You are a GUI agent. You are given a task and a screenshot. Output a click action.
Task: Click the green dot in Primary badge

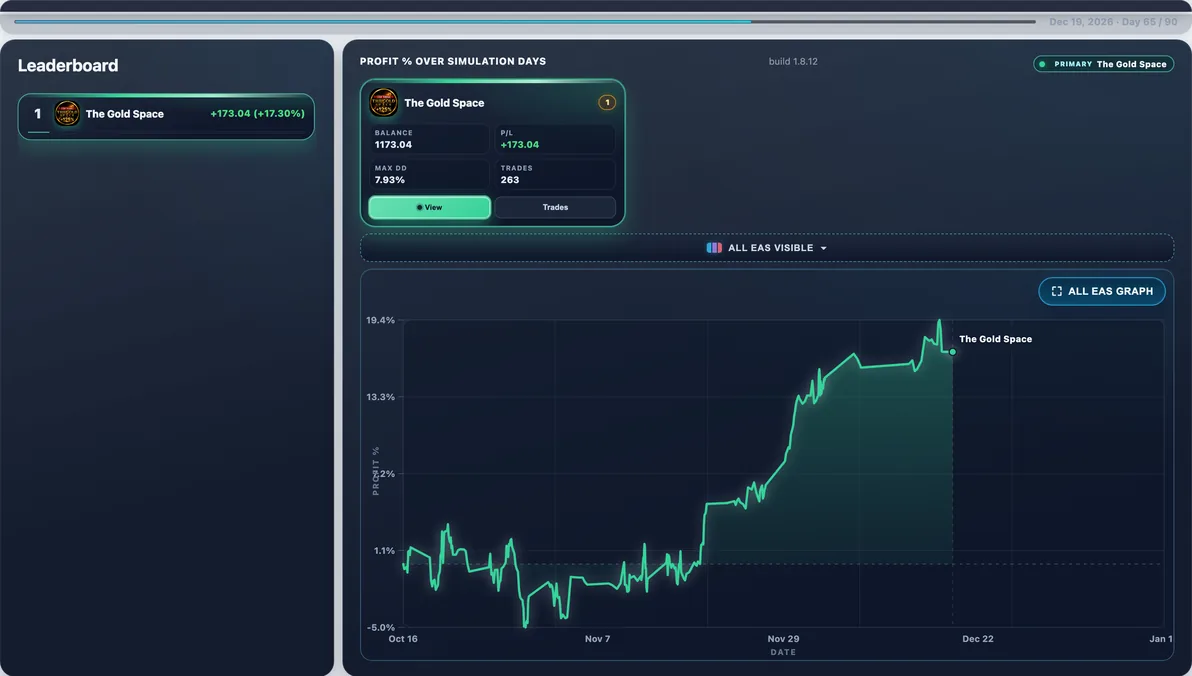point(1042,64)
